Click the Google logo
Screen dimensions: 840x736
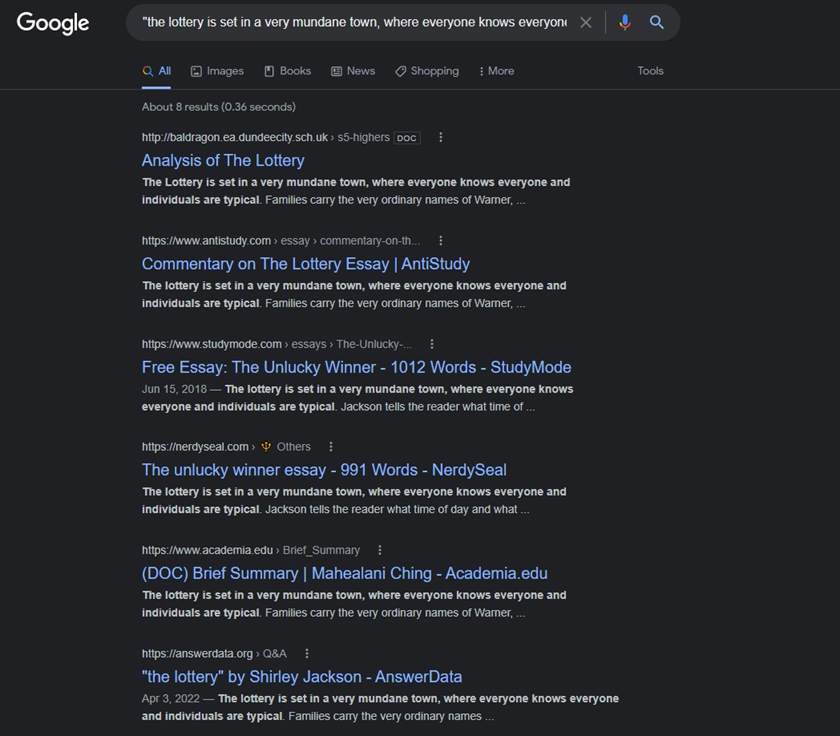53,23
